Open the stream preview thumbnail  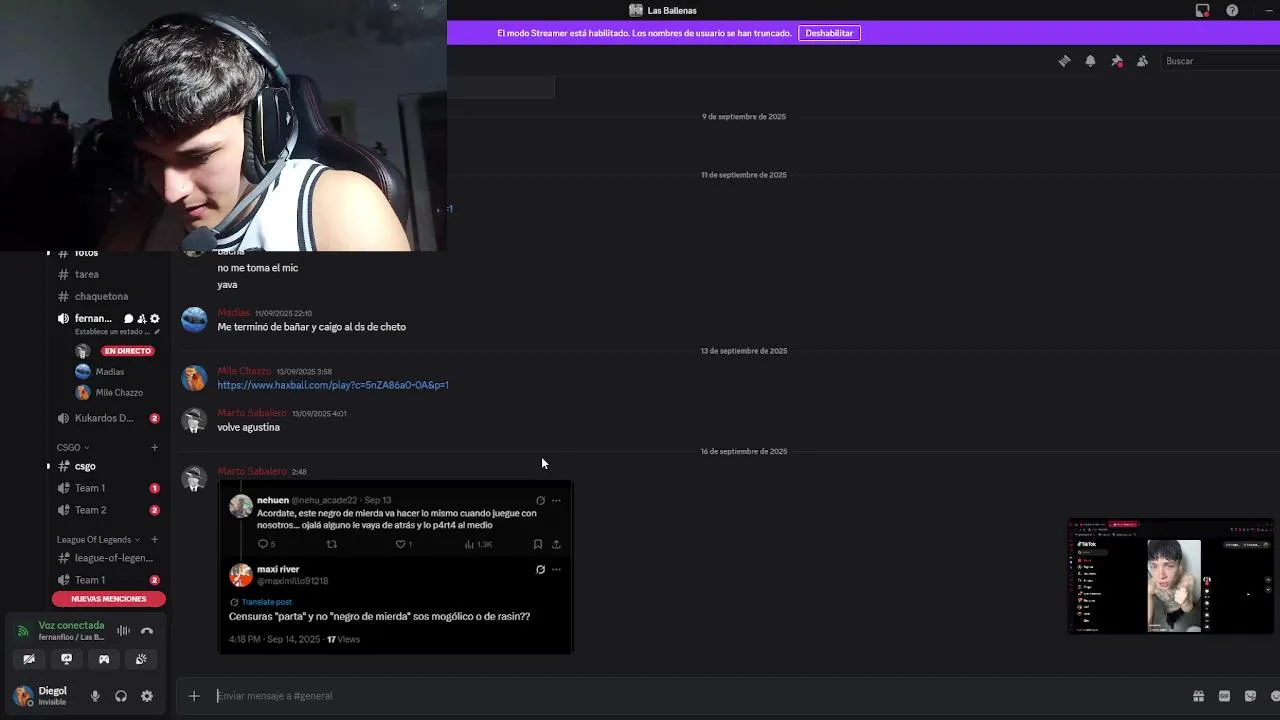tap(1171, 576)
